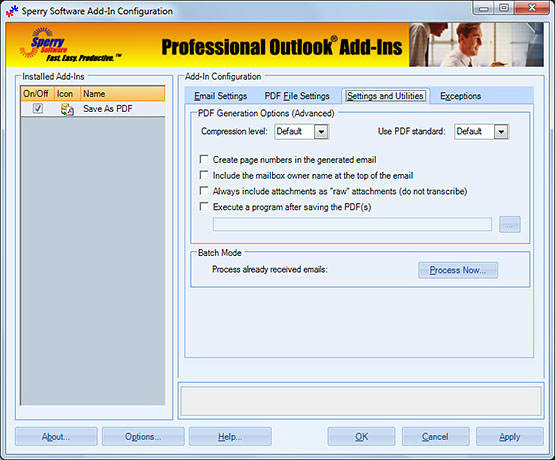Open the Use PDF standard dropdown

pyautogui.click(x=501, y=132)
